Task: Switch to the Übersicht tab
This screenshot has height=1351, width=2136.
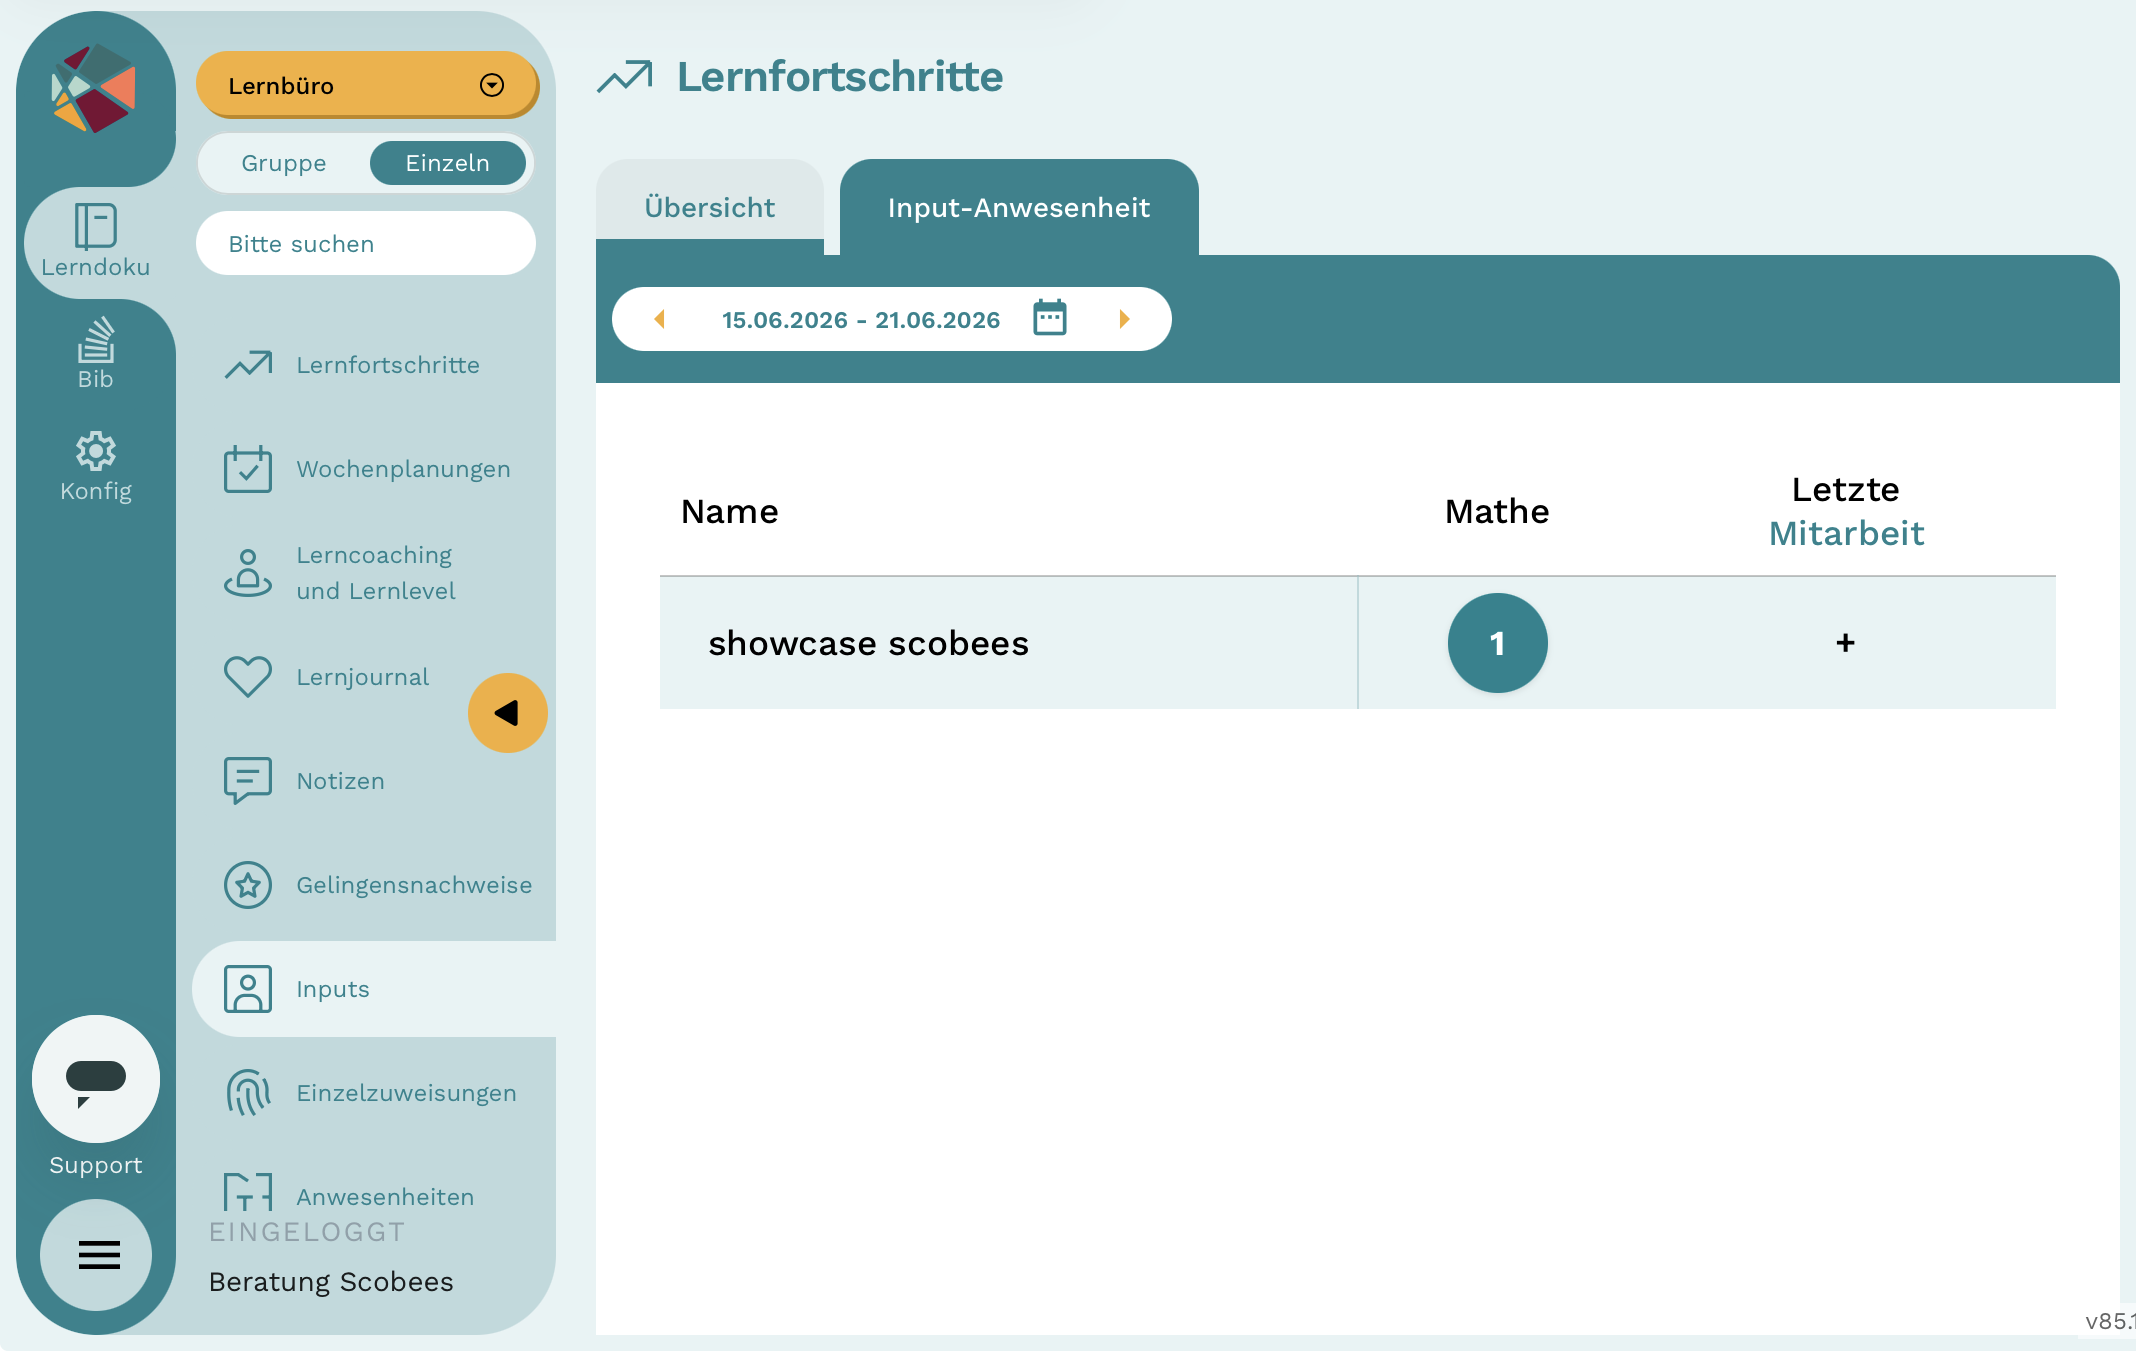Action: [710, 207]
